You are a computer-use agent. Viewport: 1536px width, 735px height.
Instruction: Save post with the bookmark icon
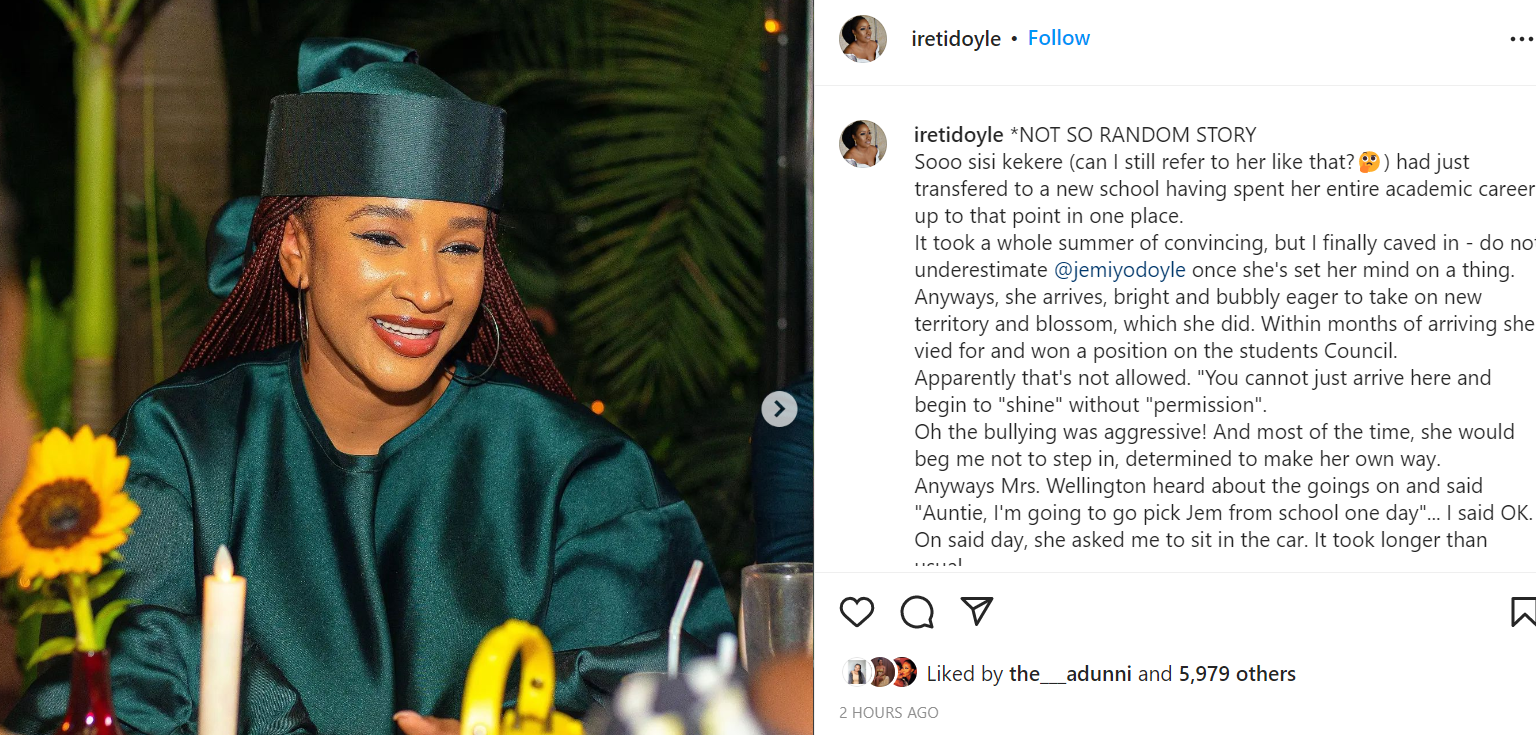pos(1523,611)
